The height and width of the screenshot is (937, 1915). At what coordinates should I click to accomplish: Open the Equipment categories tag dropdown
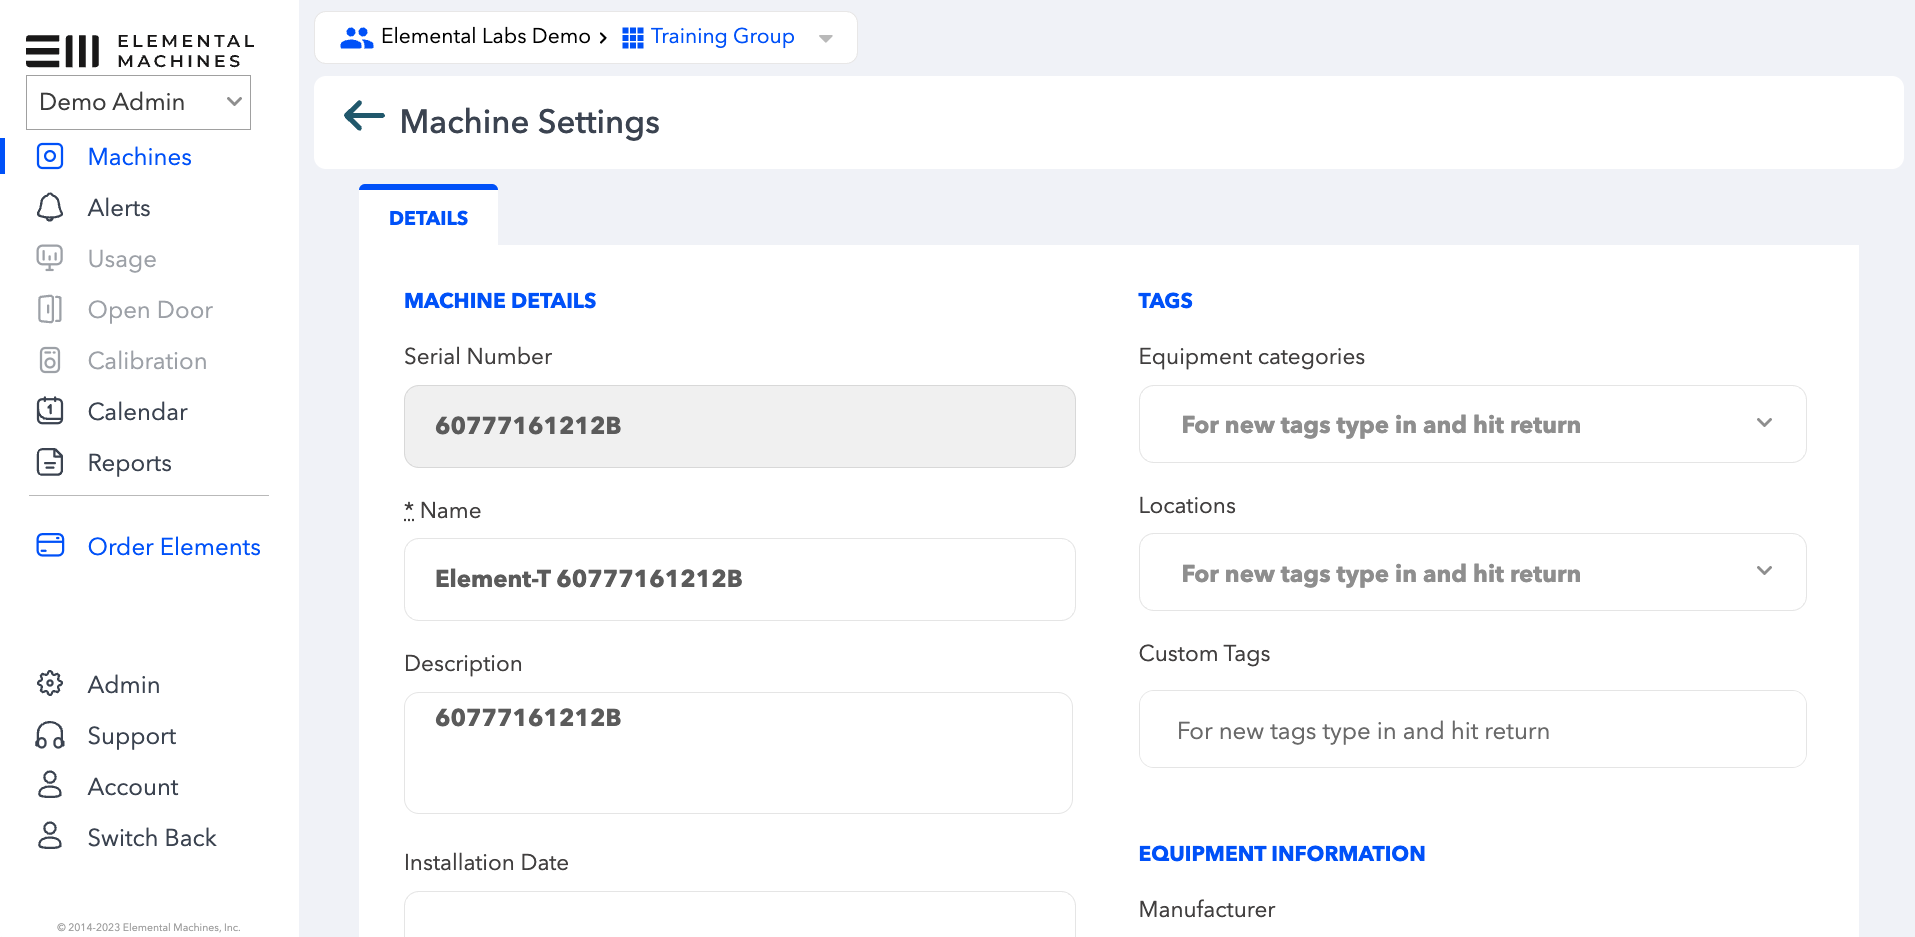pos(1472,424)
